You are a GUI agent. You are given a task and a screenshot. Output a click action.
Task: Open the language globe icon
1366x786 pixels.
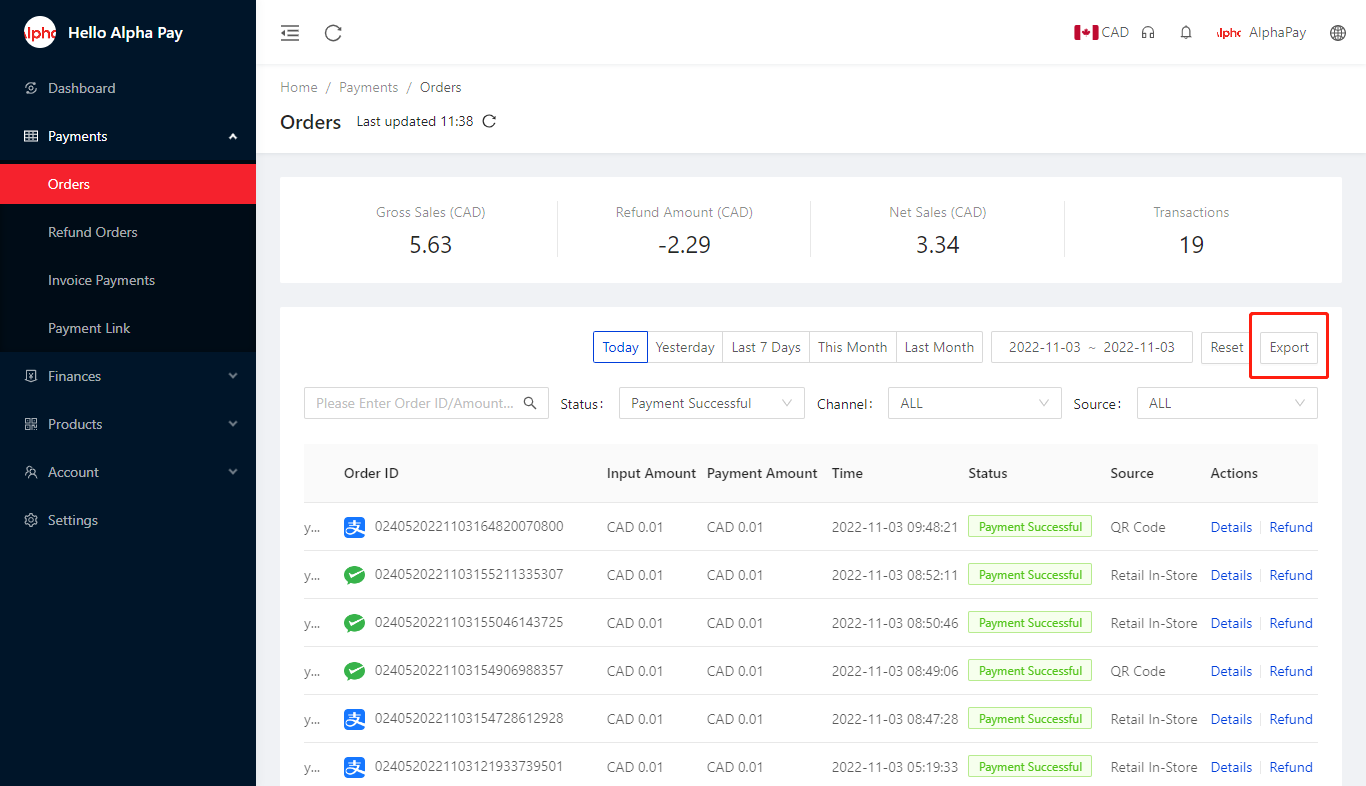[x=1338, y=33]
